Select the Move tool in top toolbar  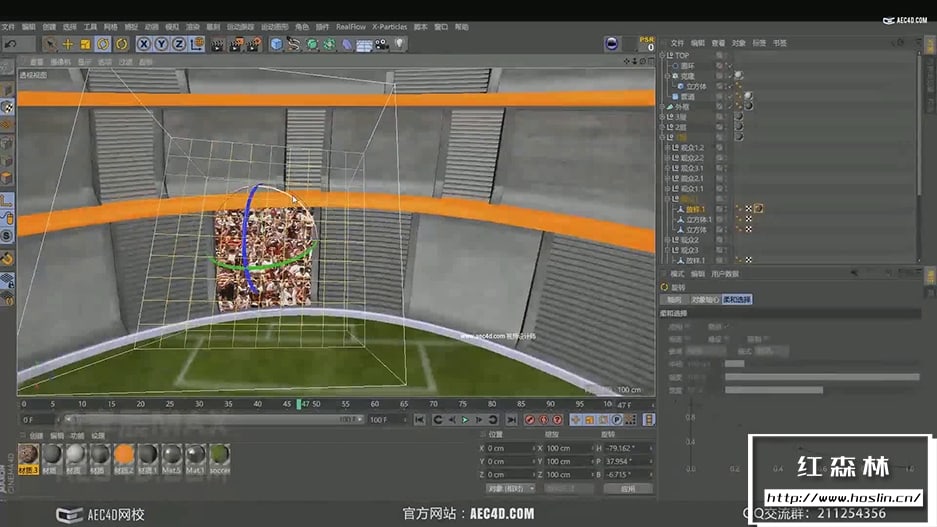[68, 44]
